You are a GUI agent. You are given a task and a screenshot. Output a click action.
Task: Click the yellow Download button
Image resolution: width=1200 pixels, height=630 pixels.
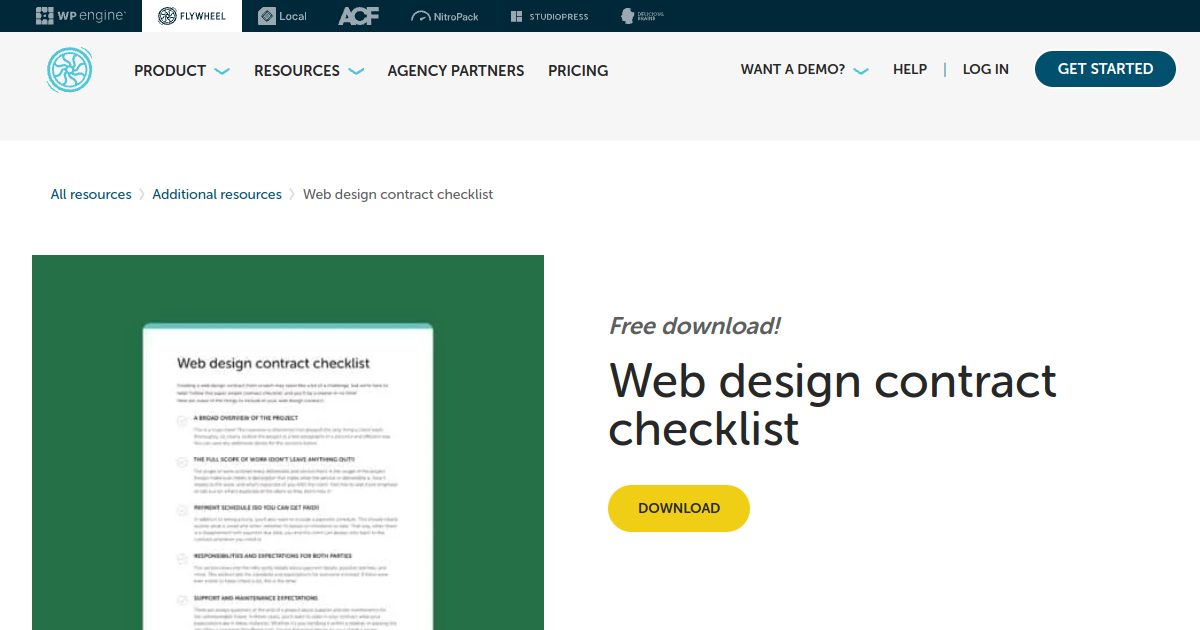[x=679, y=508]
